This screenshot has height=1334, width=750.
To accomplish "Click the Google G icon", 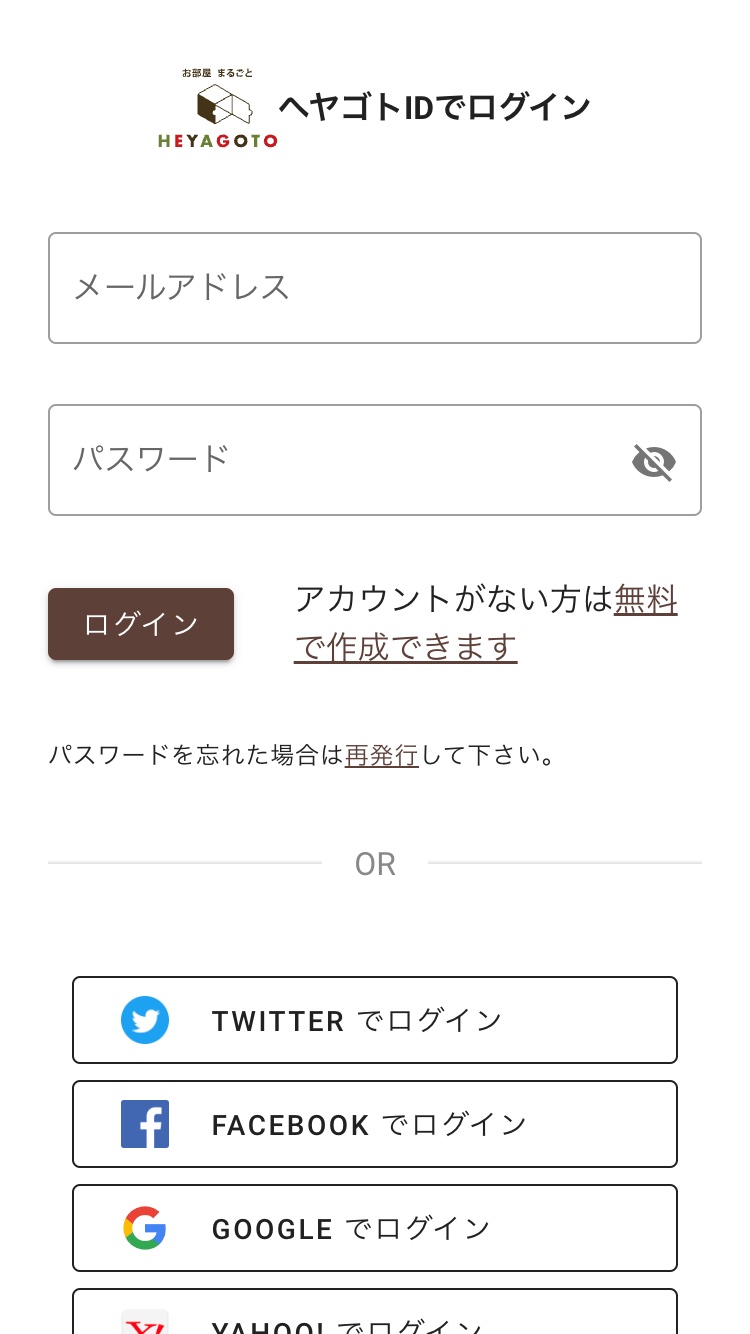I will coord(145,1228).
